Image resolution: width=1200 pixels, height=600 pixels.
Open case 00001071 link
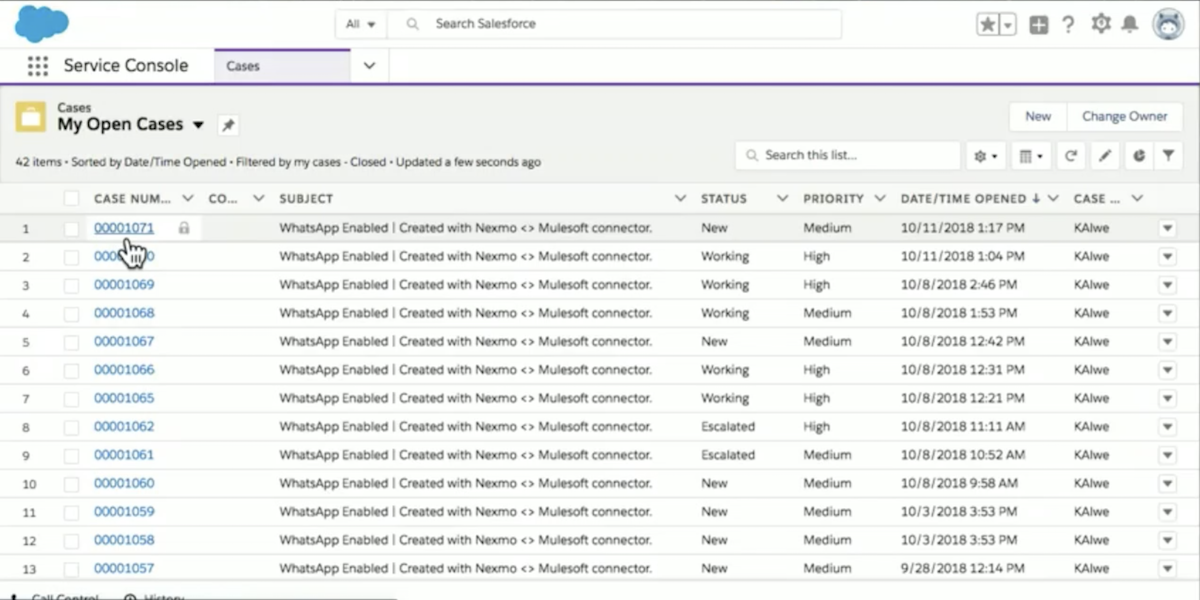(124, 228)
